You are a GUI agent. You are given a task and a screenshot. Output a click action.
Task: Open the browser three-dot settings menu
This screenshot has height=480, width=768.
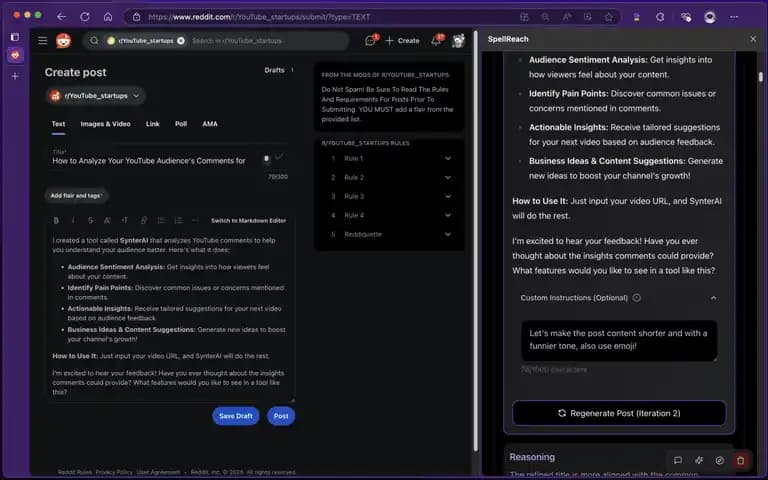click(x=734, y=17)
